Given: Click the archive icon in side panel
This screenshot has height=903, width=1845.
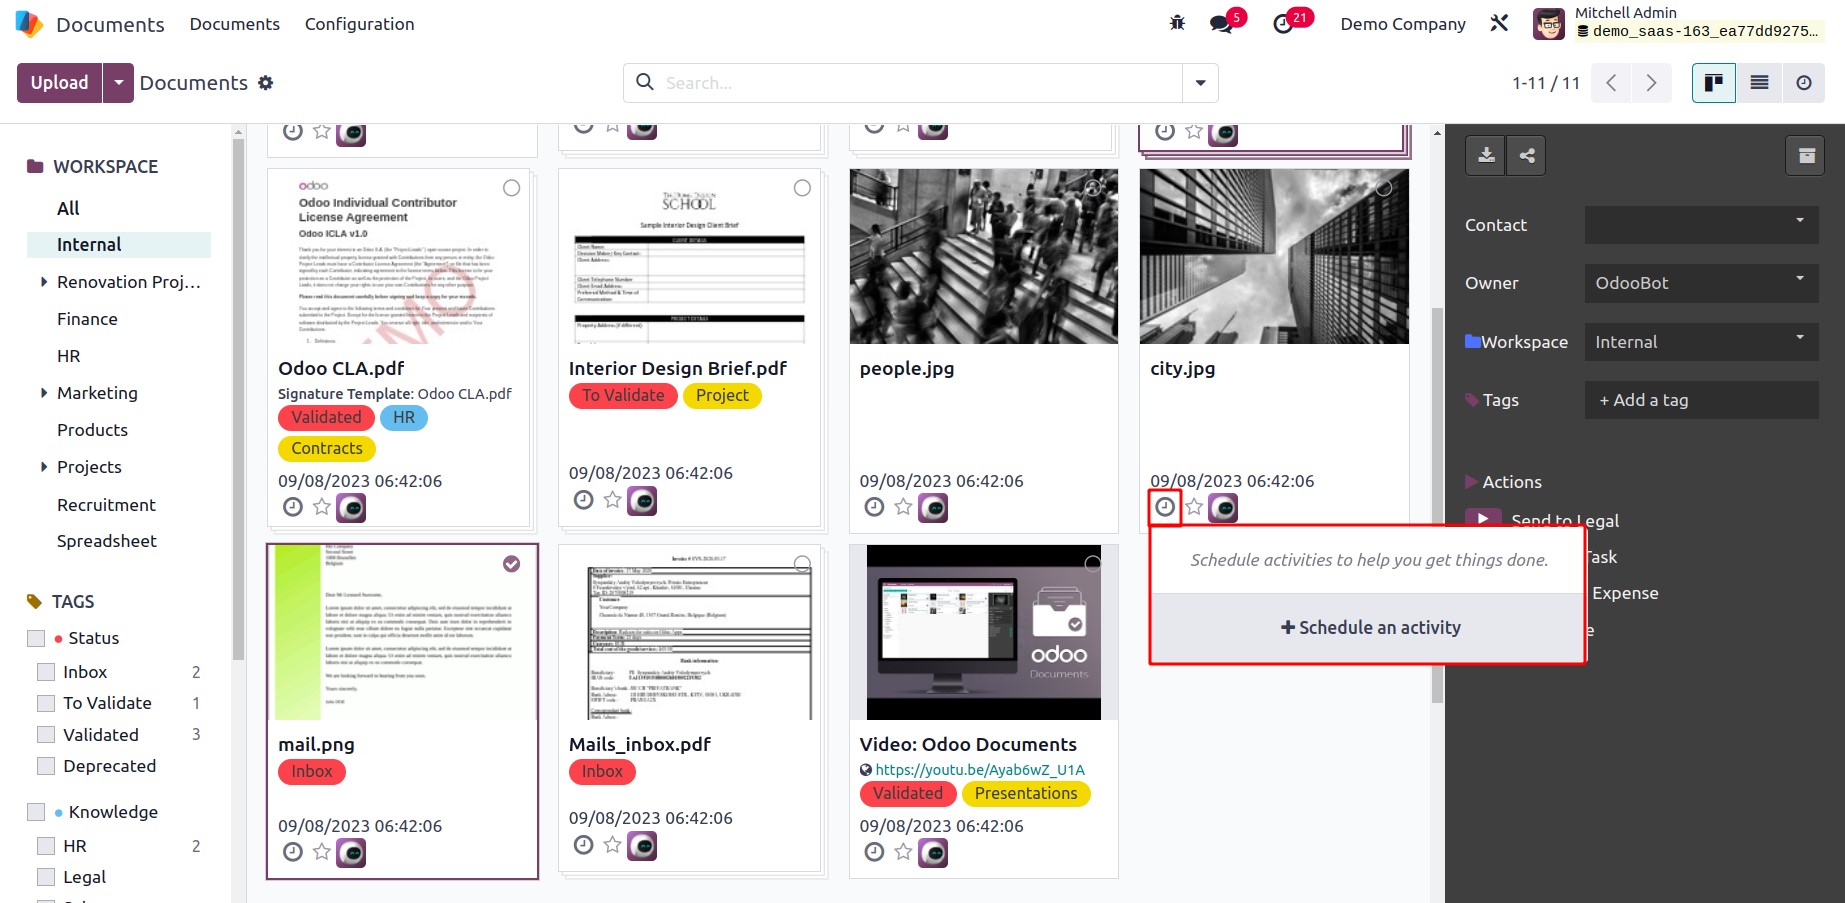Looking at the screenshot, I should click(x=1805, y=155).
